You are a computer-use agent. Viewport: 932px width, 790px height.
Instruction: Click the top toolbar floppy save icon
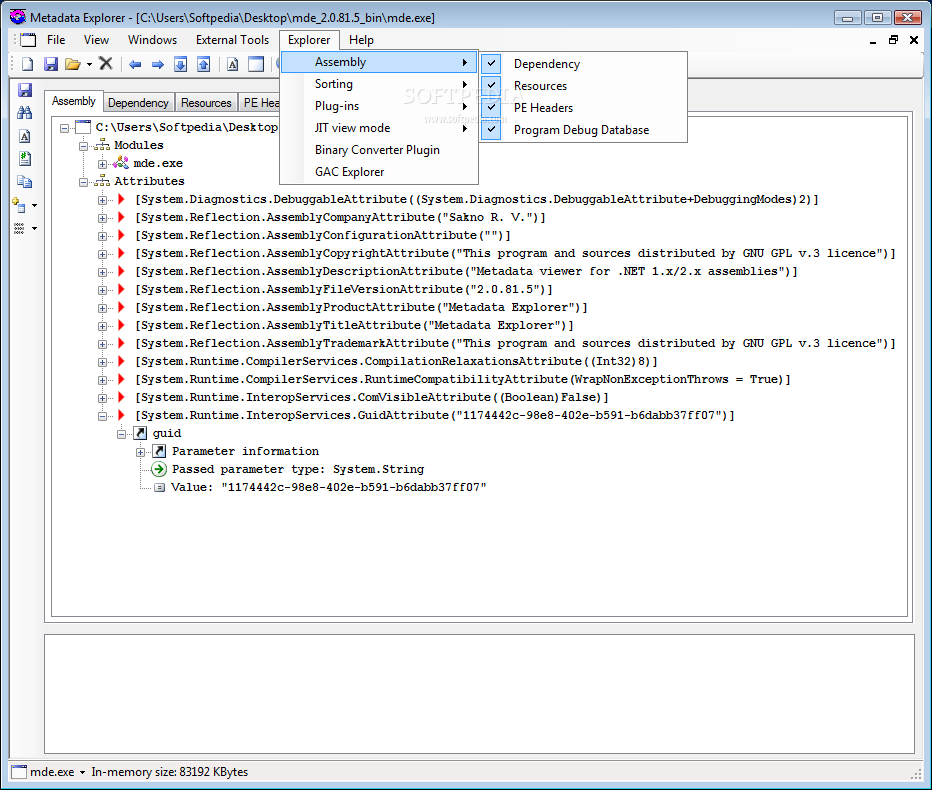coord(51,64)
